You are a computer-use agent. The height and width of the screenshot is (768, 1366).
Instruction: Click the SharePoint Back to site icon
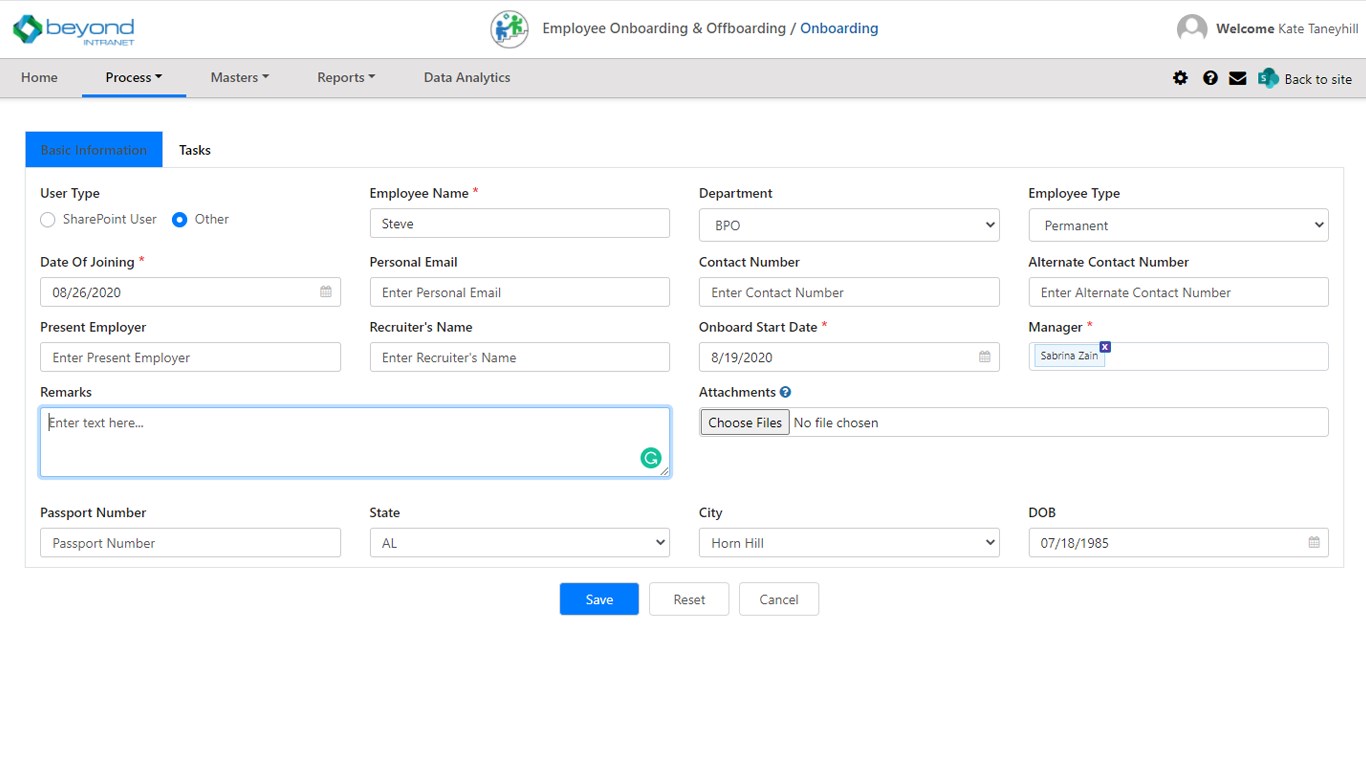point(1268,78)
